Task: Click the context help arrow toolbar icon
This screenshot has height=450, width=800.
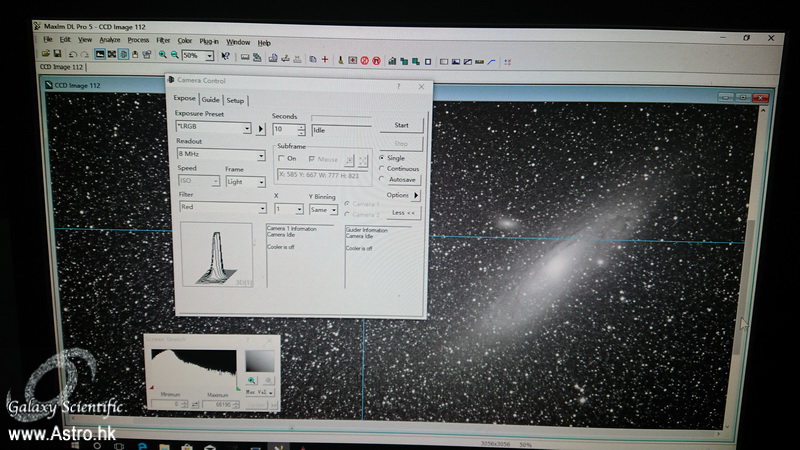Action: pyautogui.click(x=226, y=57)
